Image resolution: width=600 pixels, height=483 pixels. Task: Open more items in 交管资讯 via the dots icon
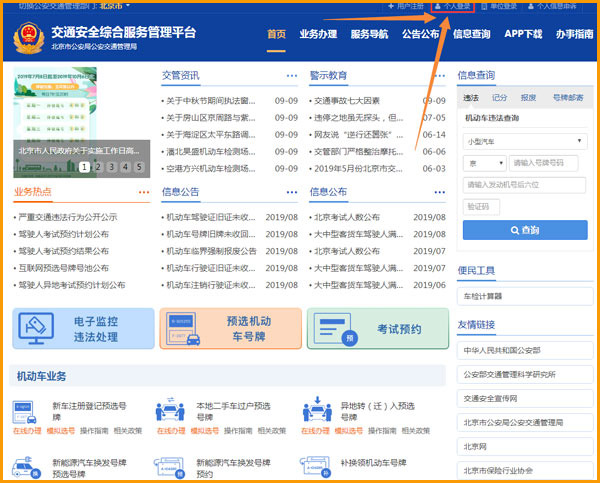point(292,76)
